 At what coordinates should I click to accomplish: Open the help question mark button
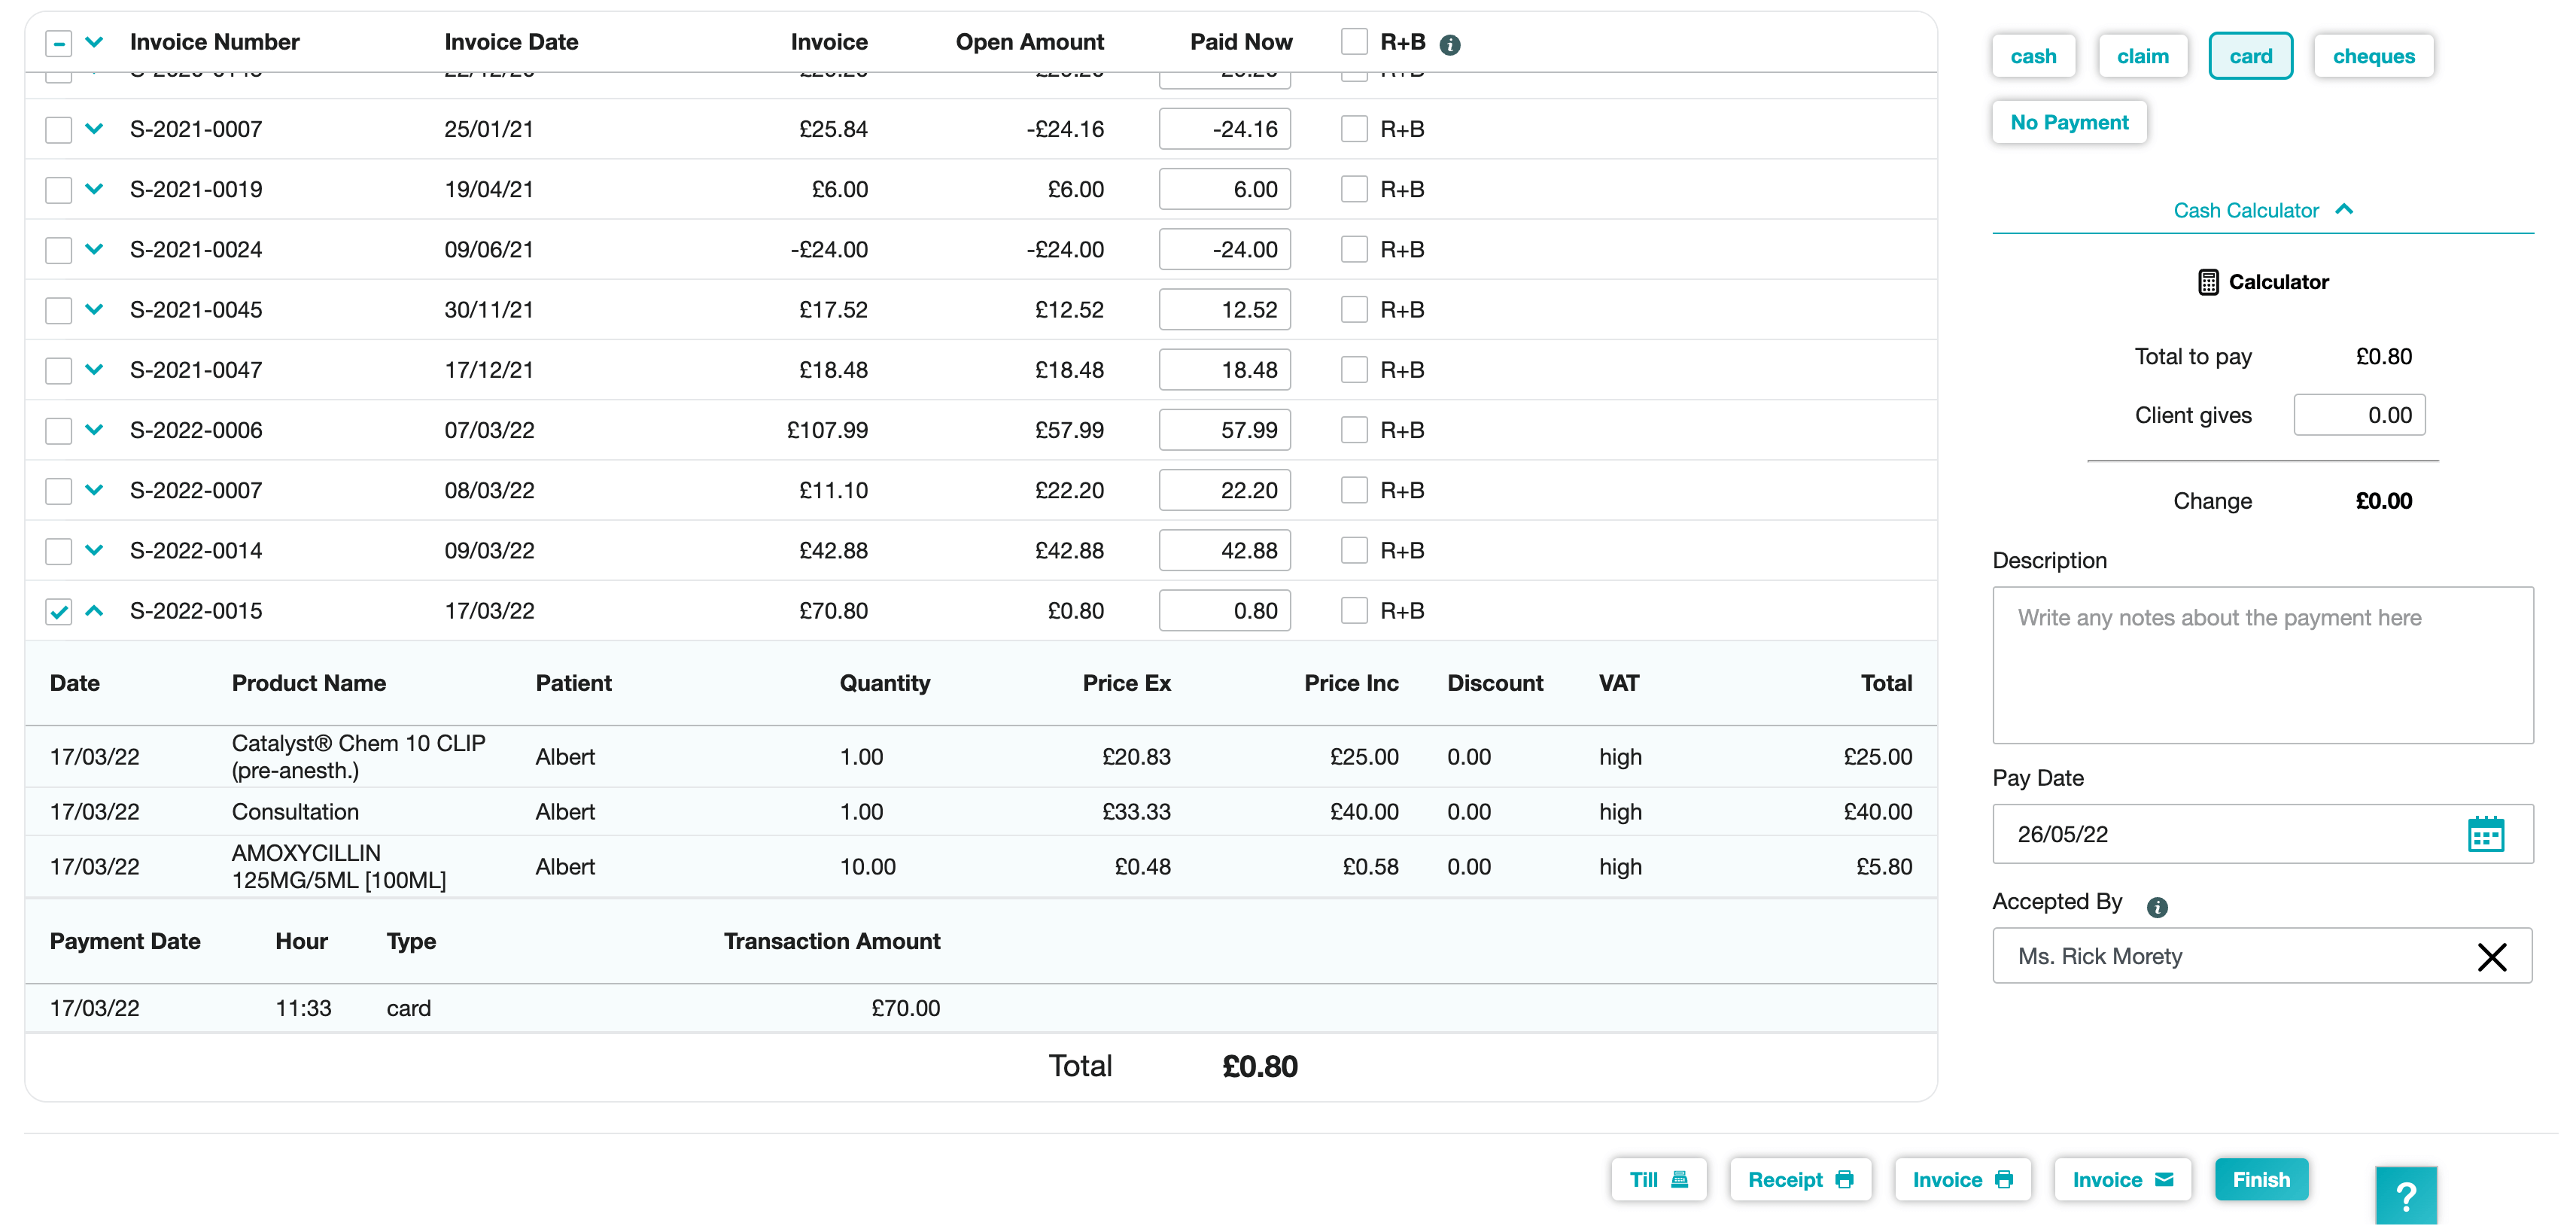click(x=2405, y=1195)
